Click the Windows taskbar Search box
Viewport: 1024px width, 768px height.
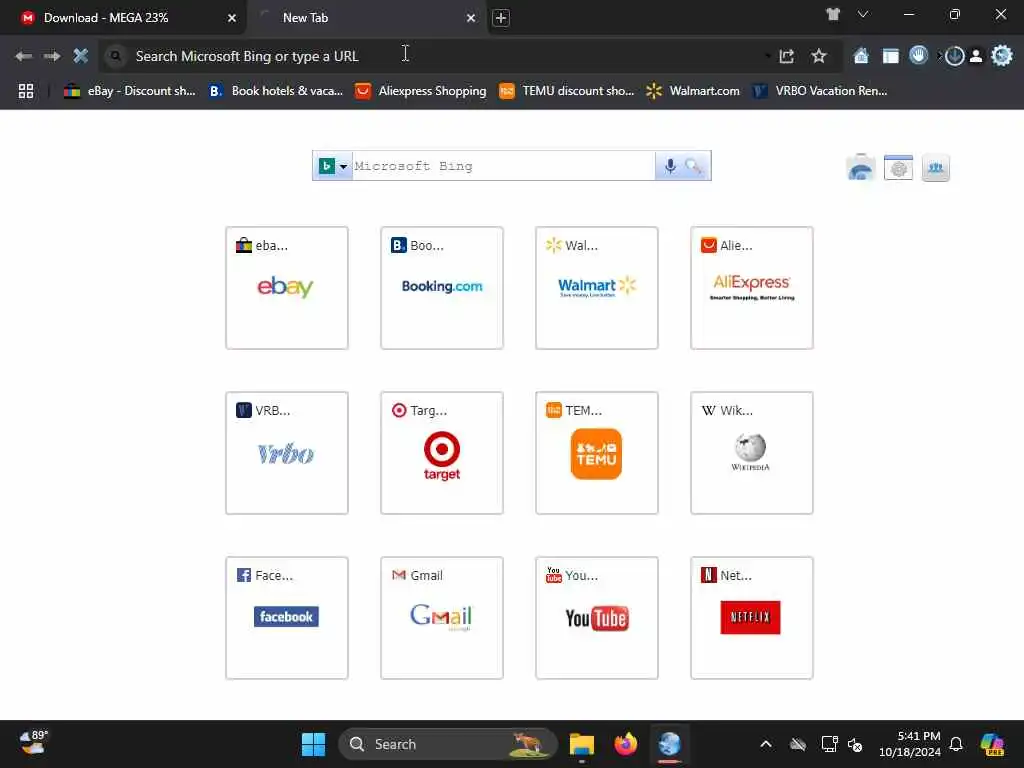(x=448, y=744)
